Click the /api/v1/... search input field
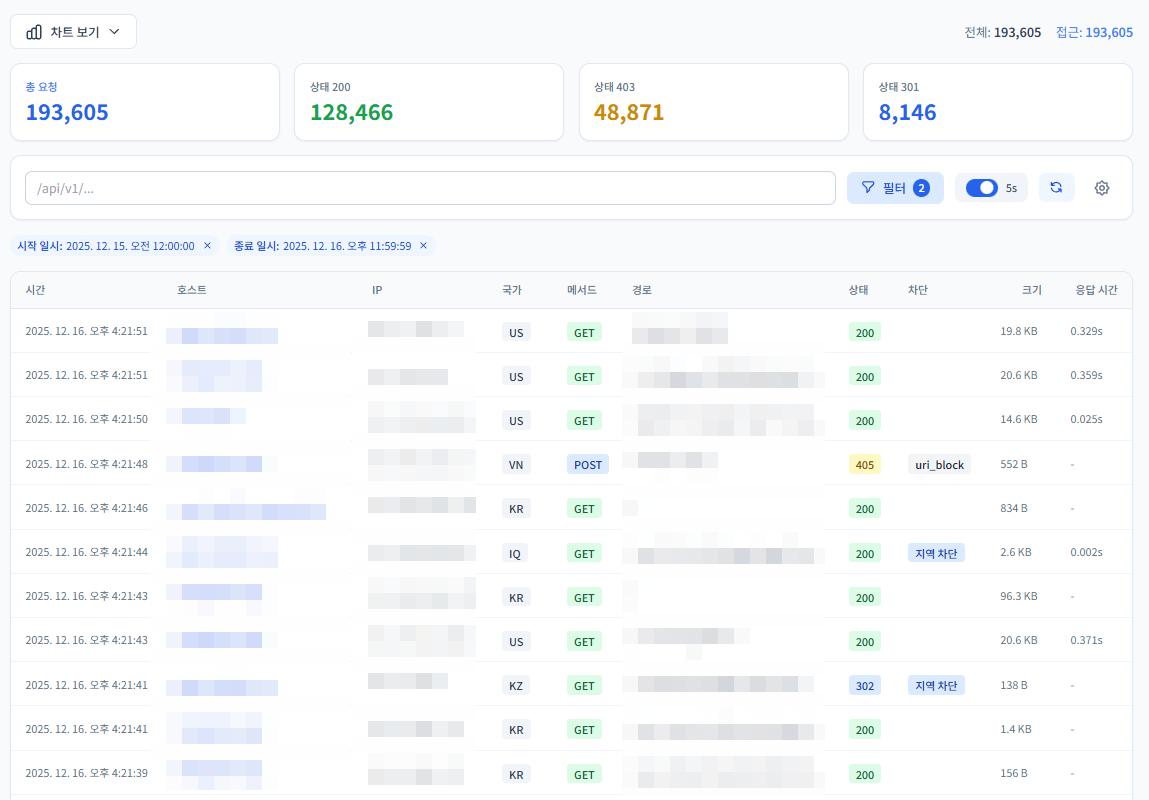 (430, 188)
